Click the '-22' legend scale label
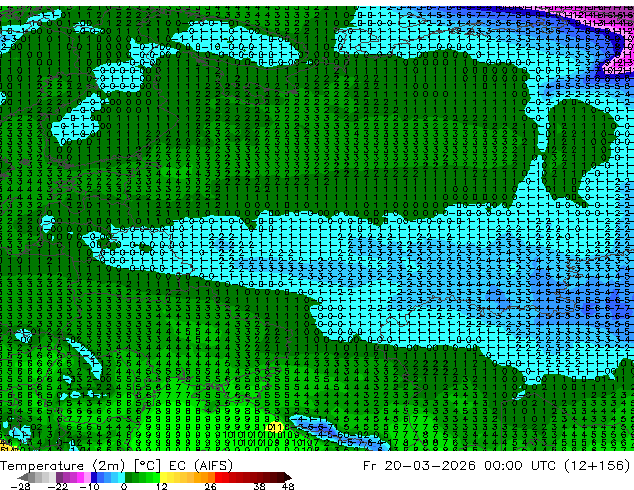The image size is (634, 490). tap(57, 486)
